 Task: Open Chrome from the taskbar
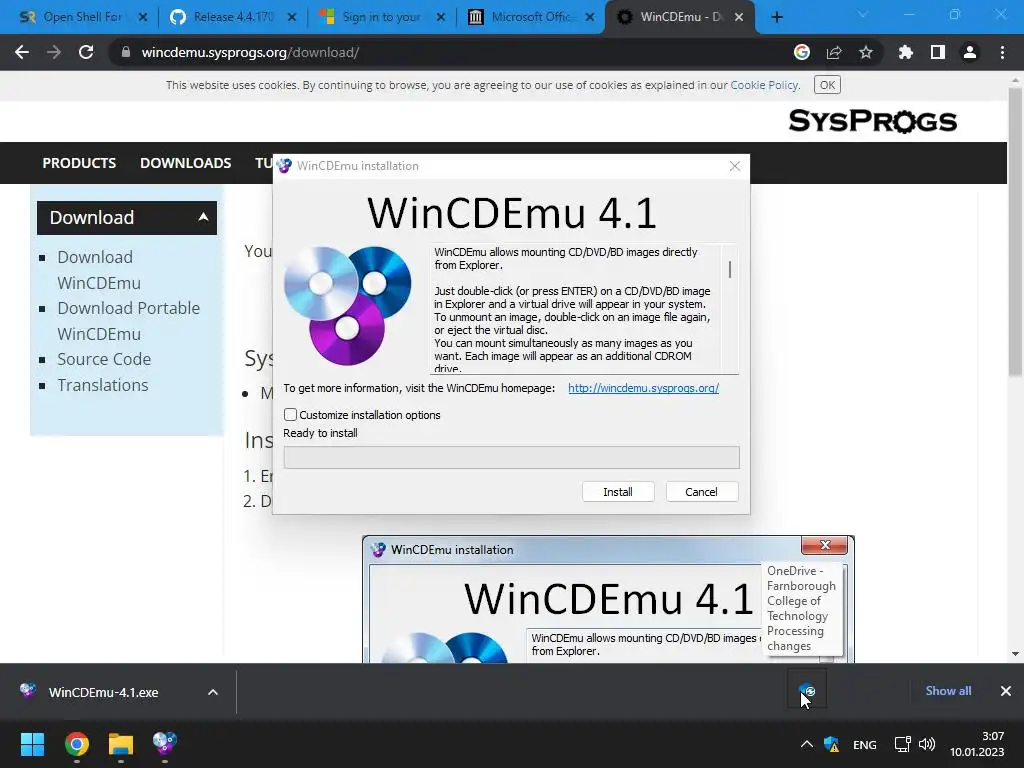click(76, 744)
